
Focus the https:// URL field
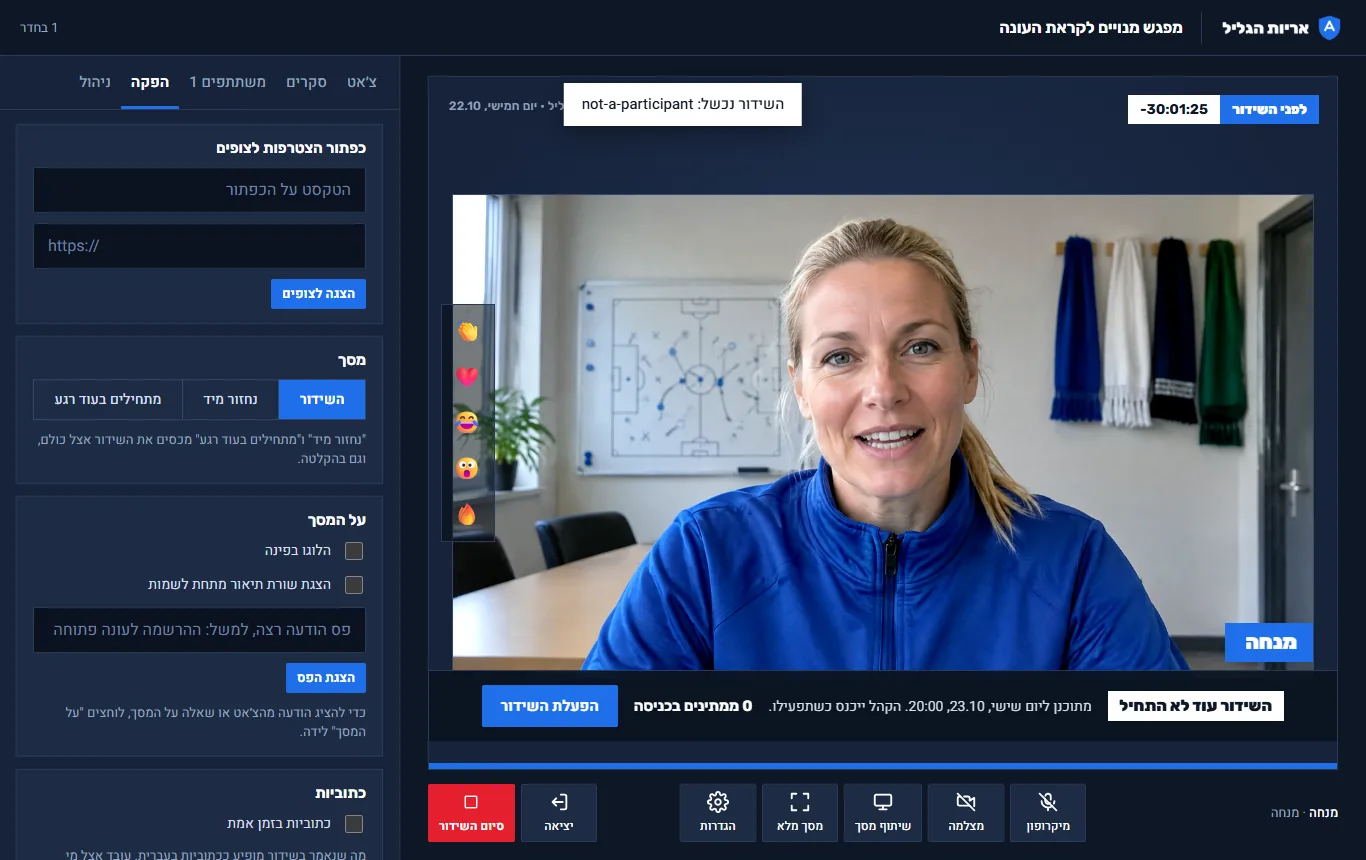(x=199, y=246)
